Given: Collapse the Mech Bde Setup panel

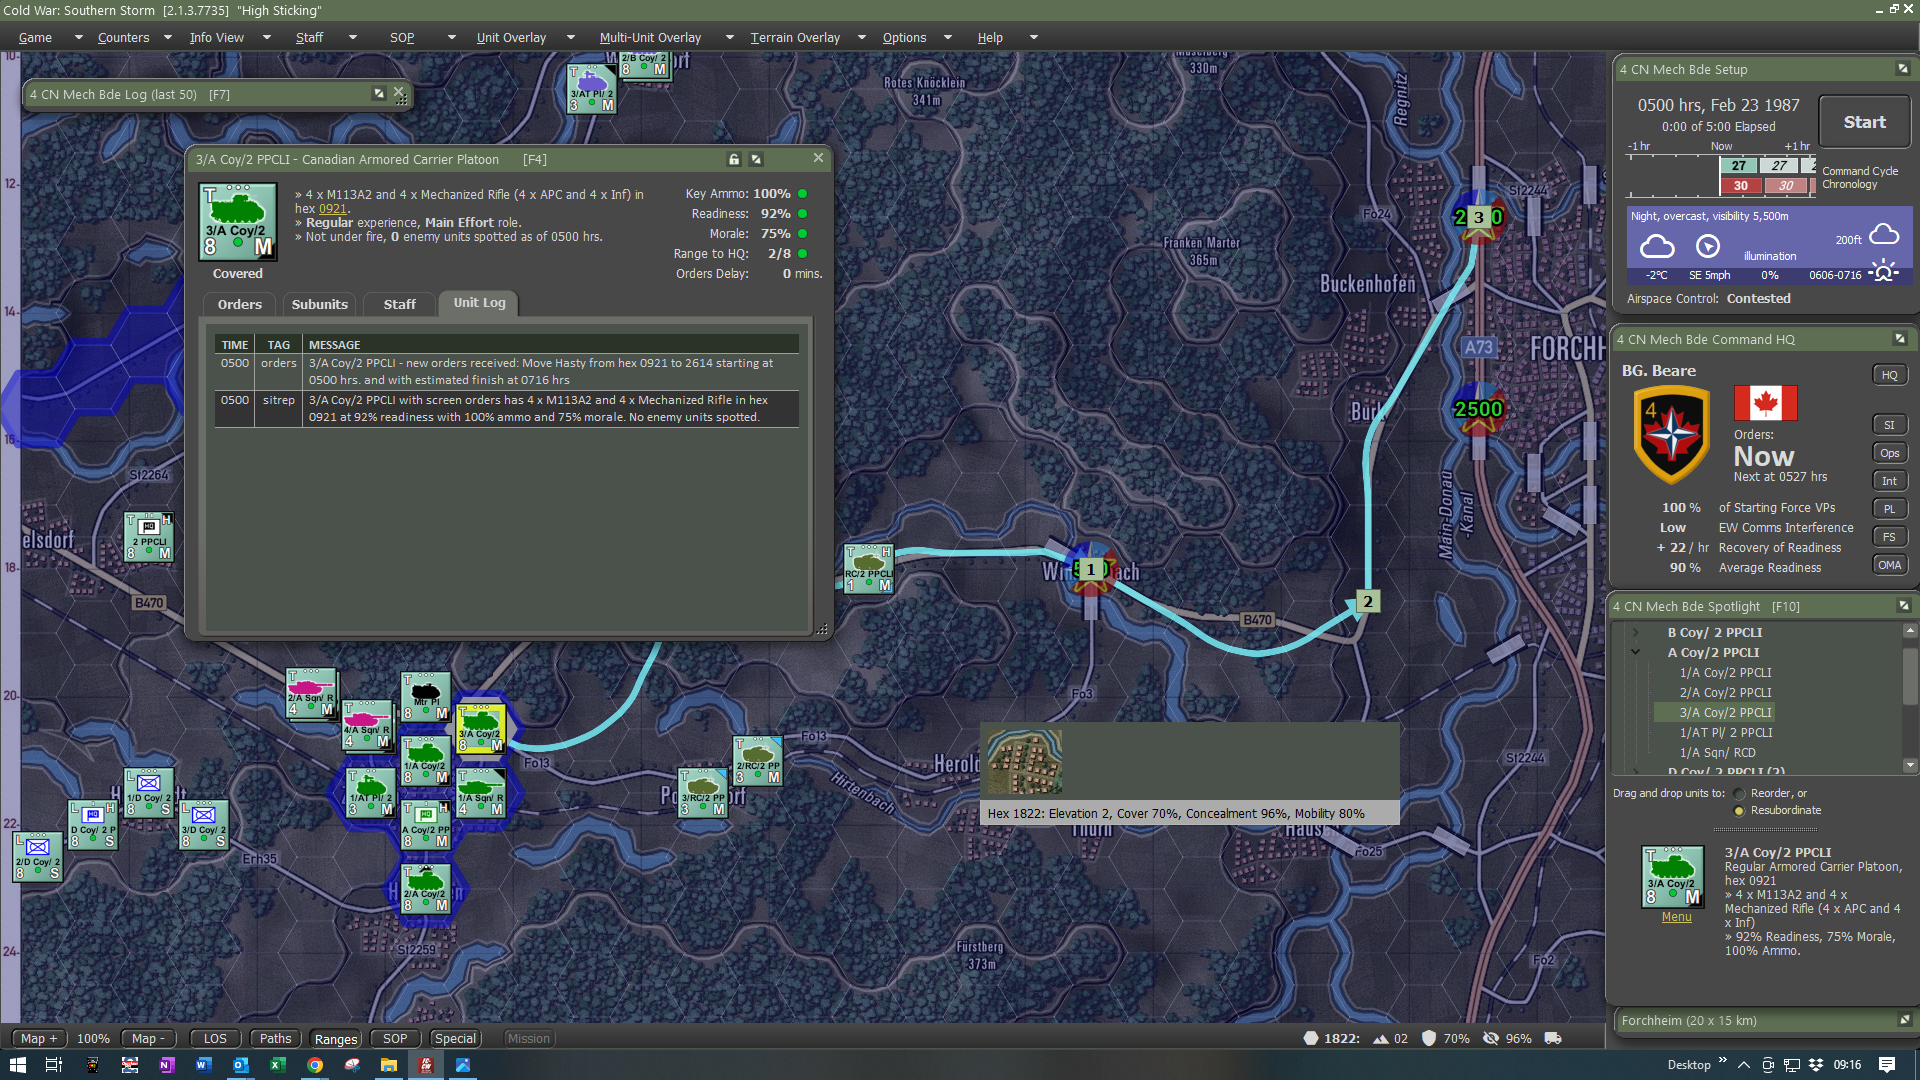Looking at the screenshot, I should [x=1902, y=69].
